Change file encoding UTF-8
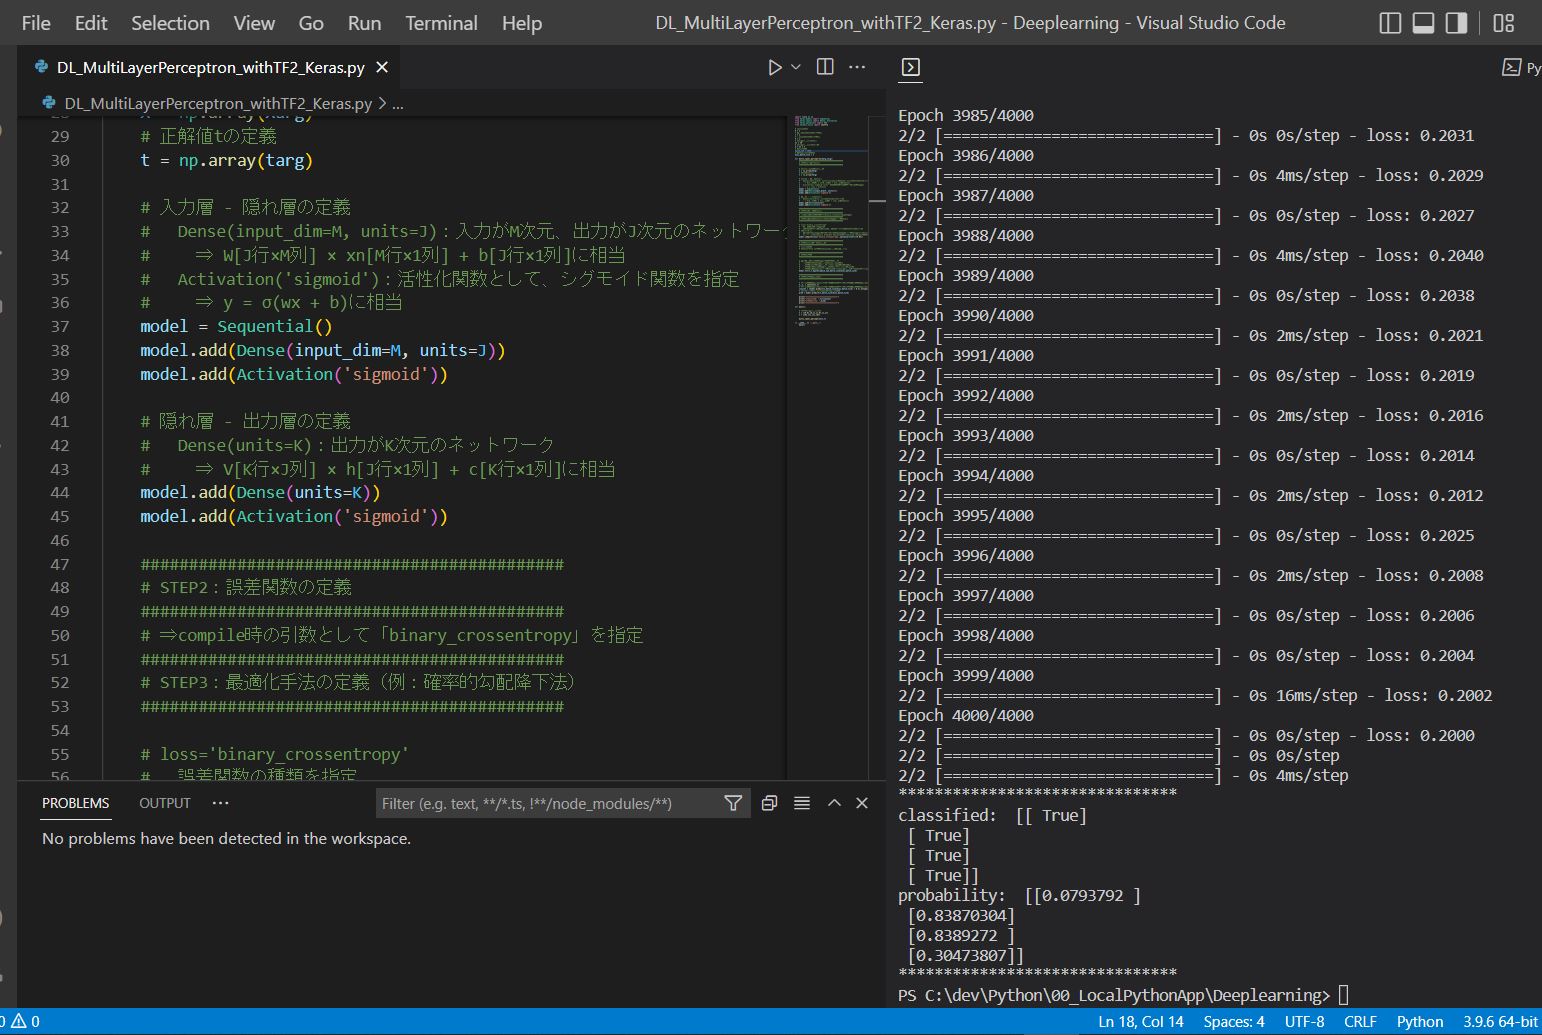Viewport: 1542px width, 1035px height. (1304, 1021)
